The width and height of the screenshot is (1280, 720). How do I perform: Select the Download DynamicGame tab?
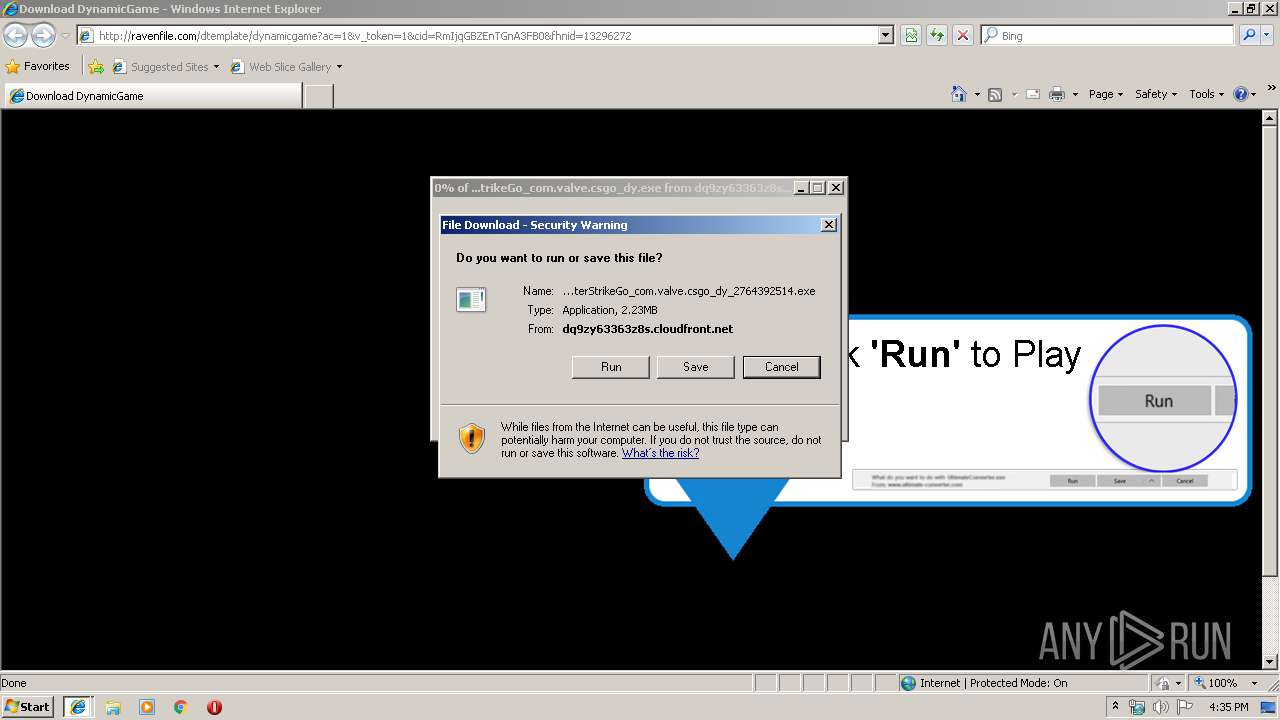152,96
